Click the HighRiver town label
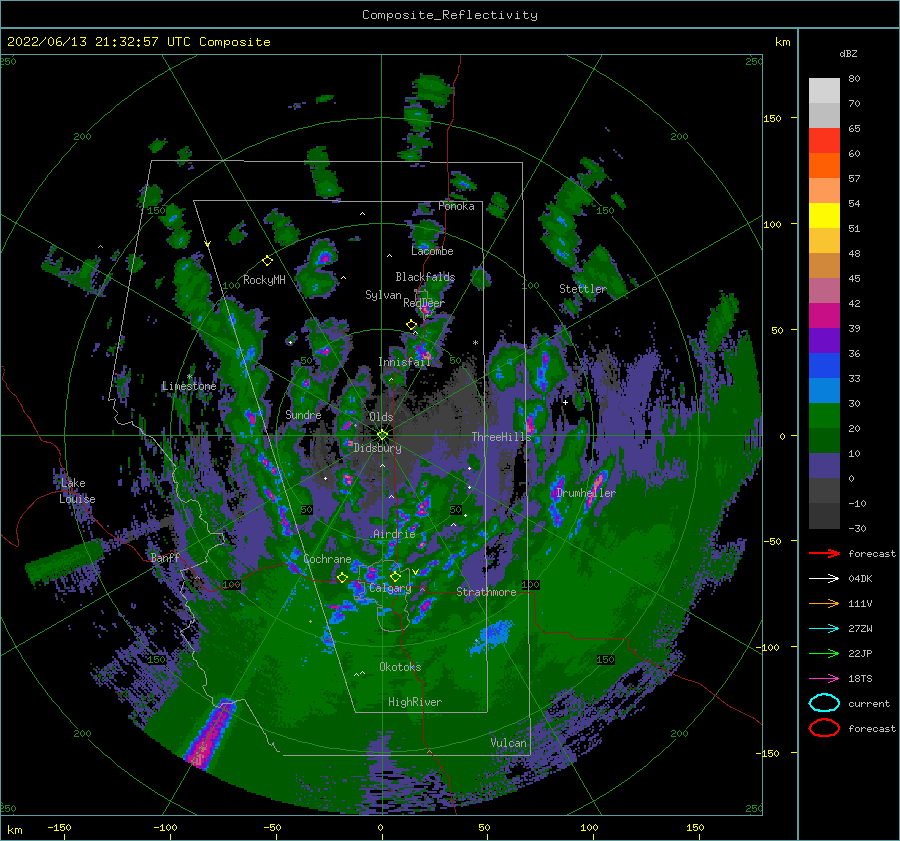Screen dimensions: 900x841 (x=415, y=702)
